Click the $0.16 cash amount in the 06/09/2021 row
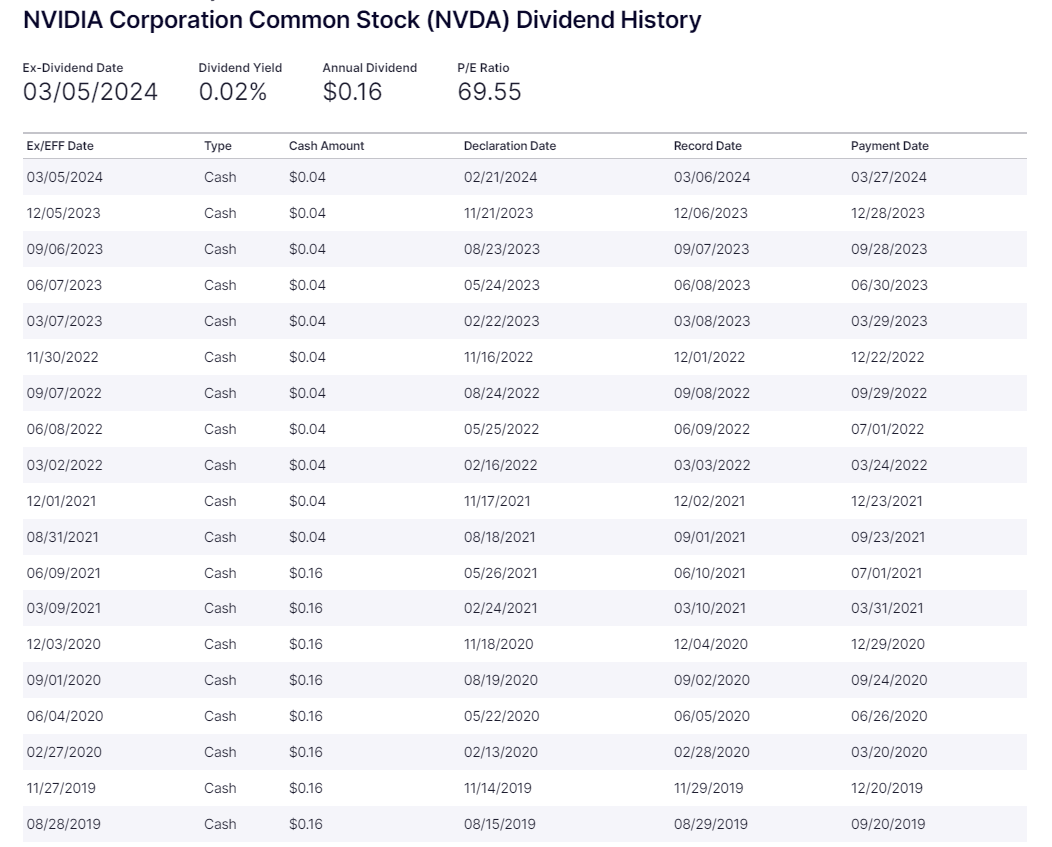 click(x=306, y=573)
